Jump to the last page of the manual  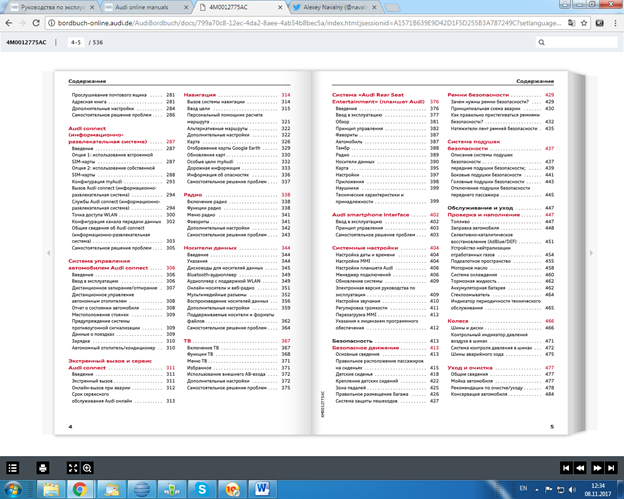[612, 467]
